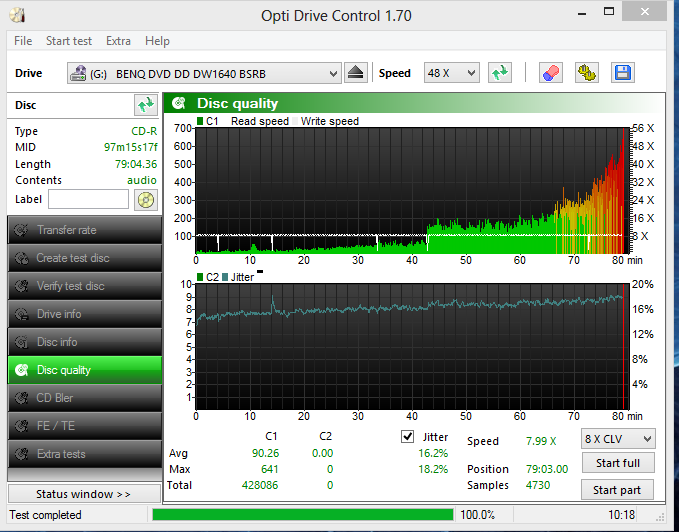Click the C1 max value 641
679x532 pixels.
pyautogui.click(x=270, y=469)
